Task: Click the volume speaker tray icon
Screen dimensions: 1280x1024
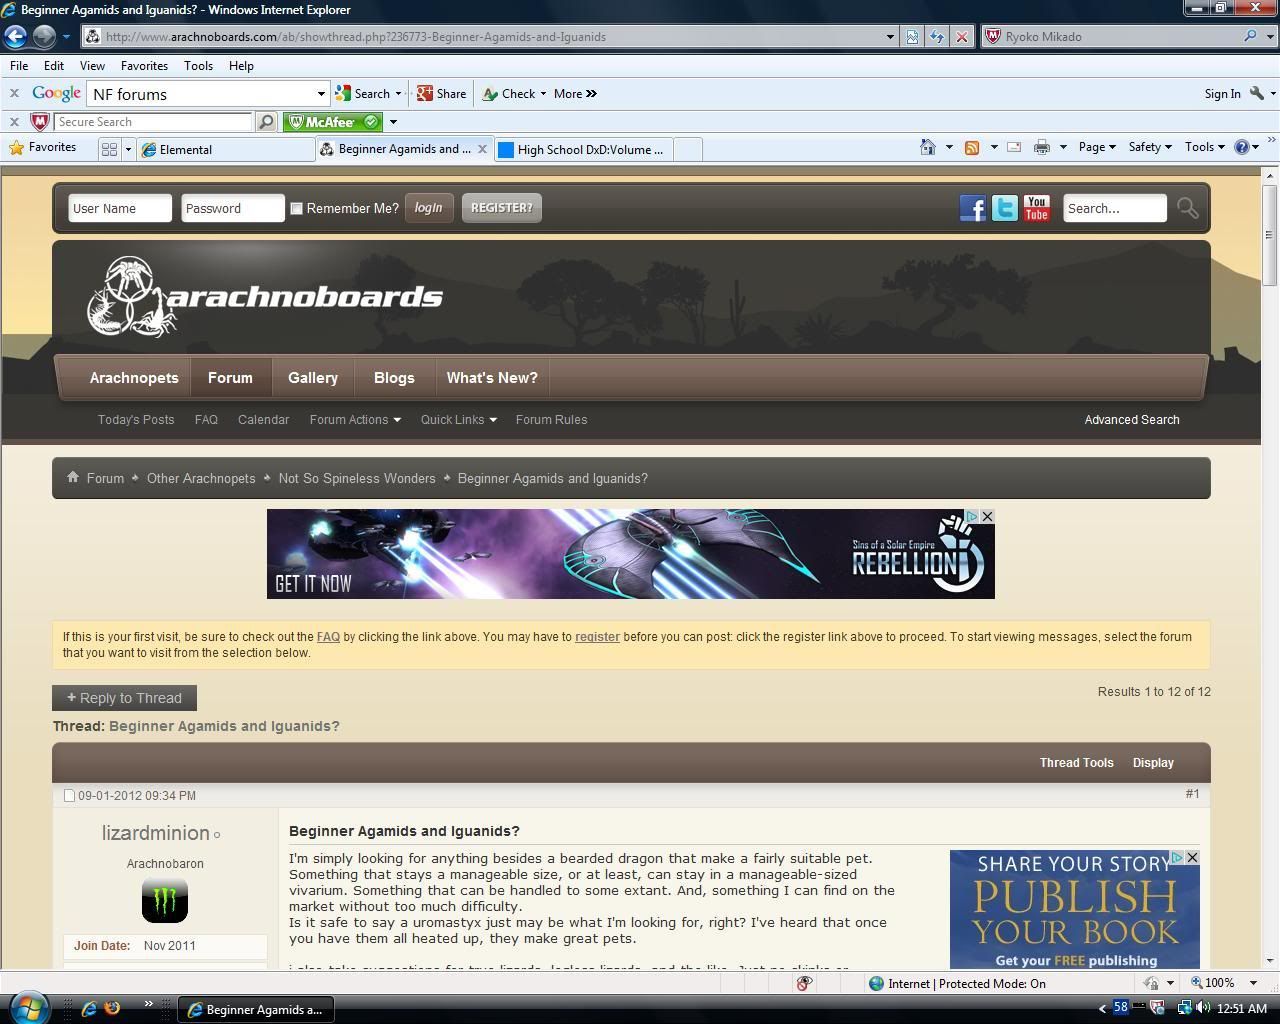Action: pos(1201,1008)
